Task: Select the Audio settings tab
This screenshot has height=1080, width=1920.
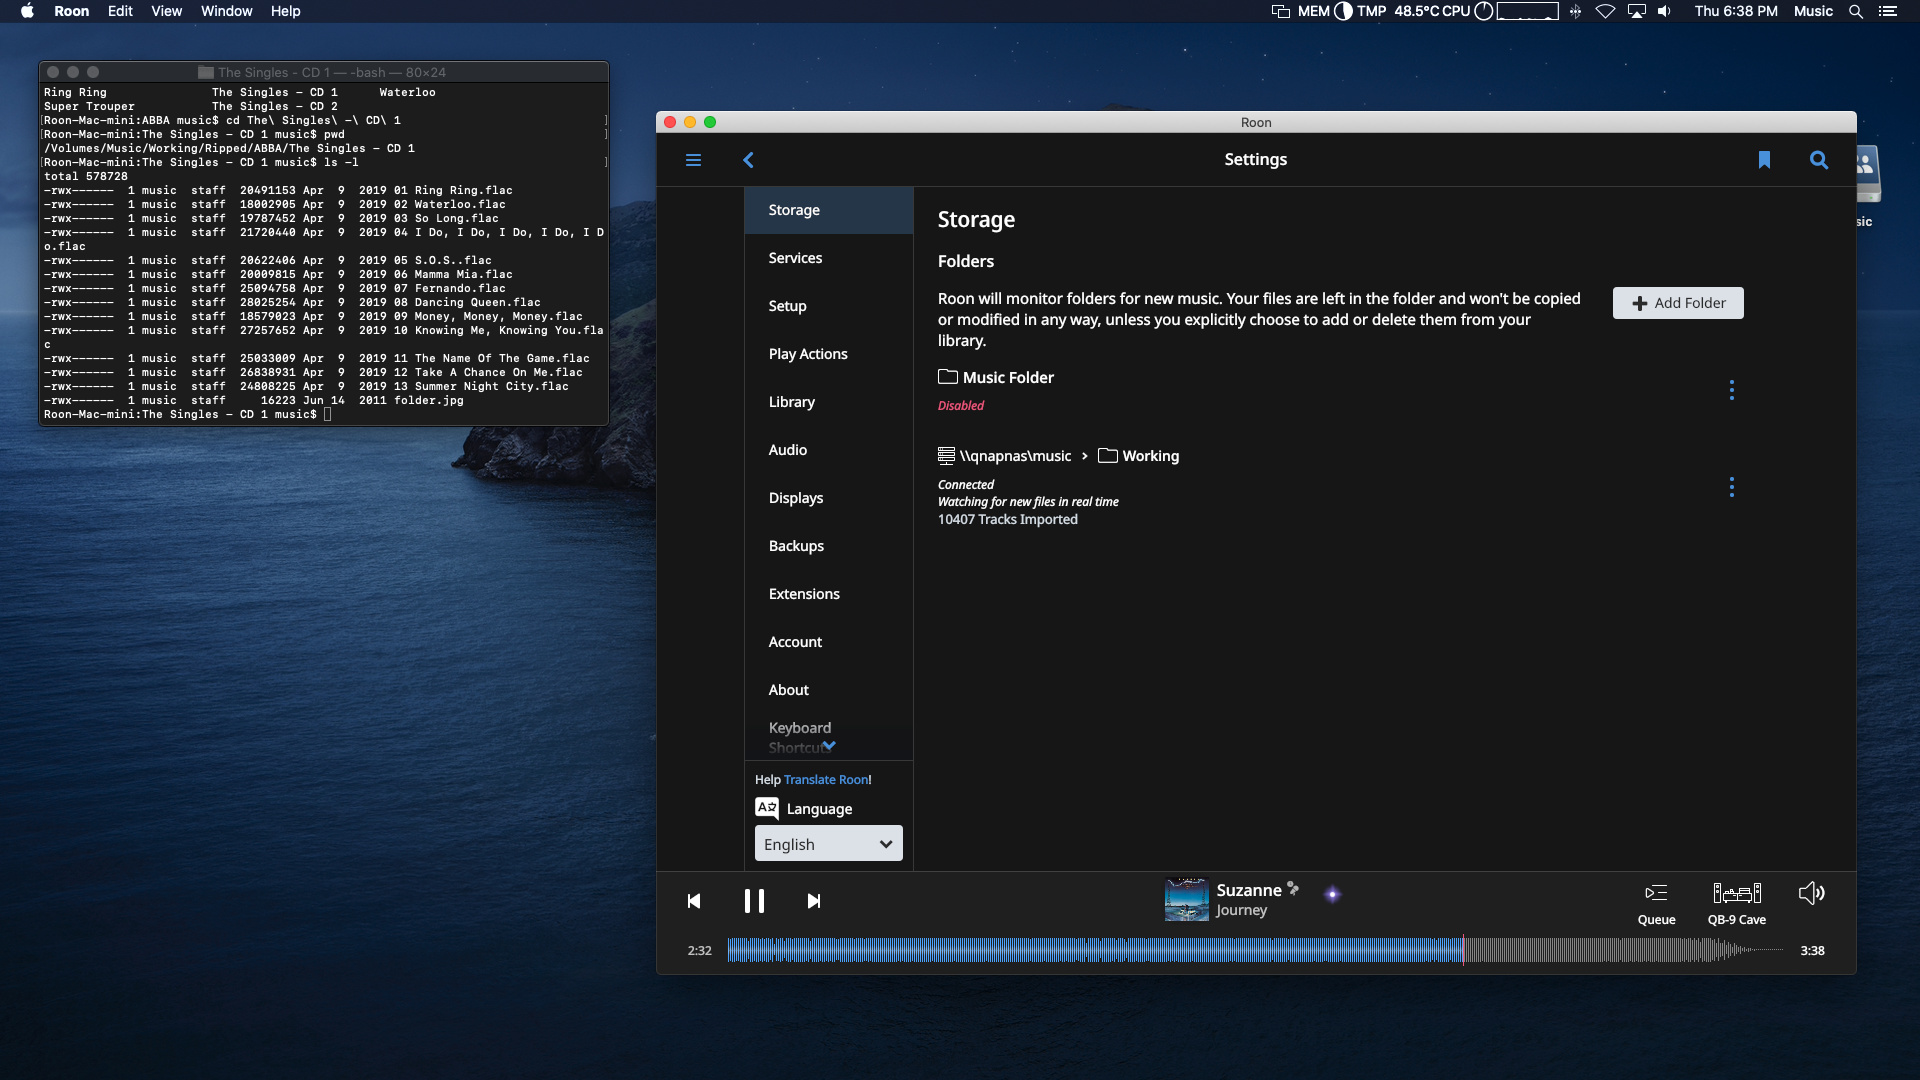Action: (829, 450)
